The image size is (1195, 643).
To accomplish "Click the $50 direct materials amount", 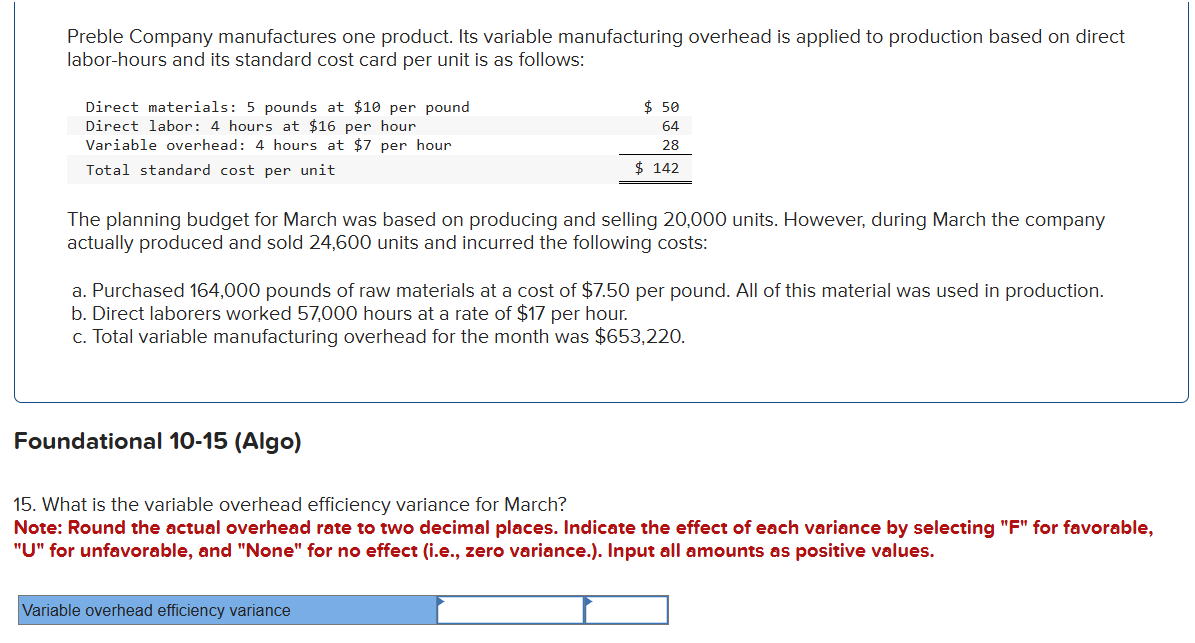I will [x=658, y=107].
